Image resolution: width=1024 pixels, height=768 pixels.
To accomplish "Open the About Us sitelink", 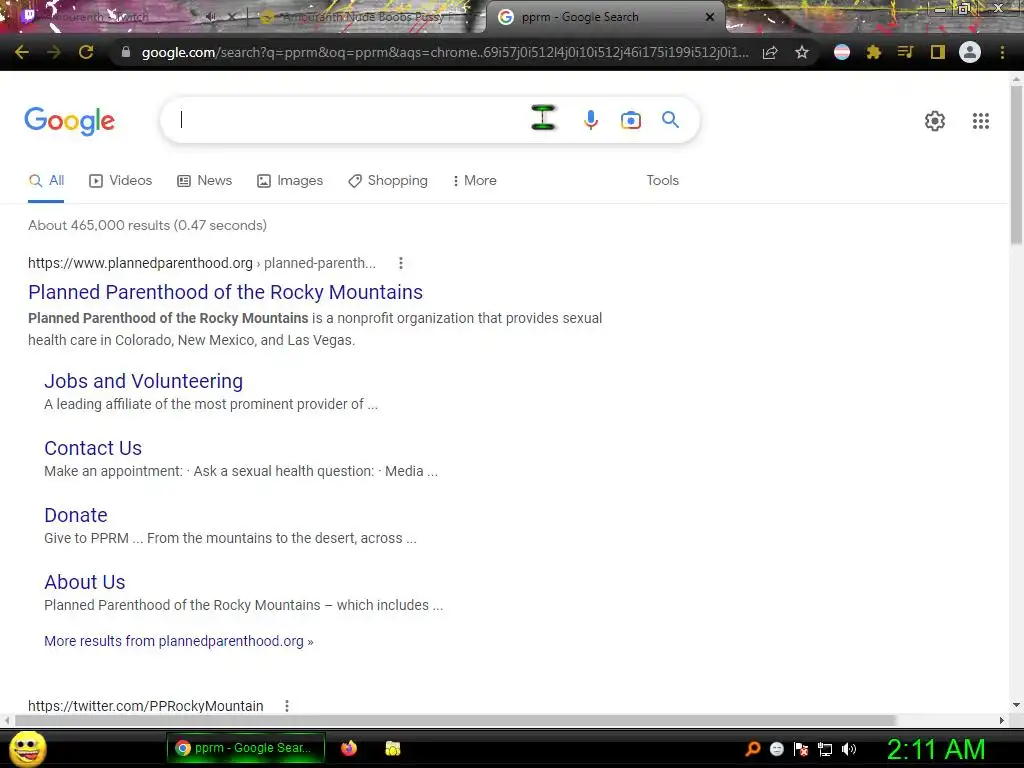I will 85,583.
